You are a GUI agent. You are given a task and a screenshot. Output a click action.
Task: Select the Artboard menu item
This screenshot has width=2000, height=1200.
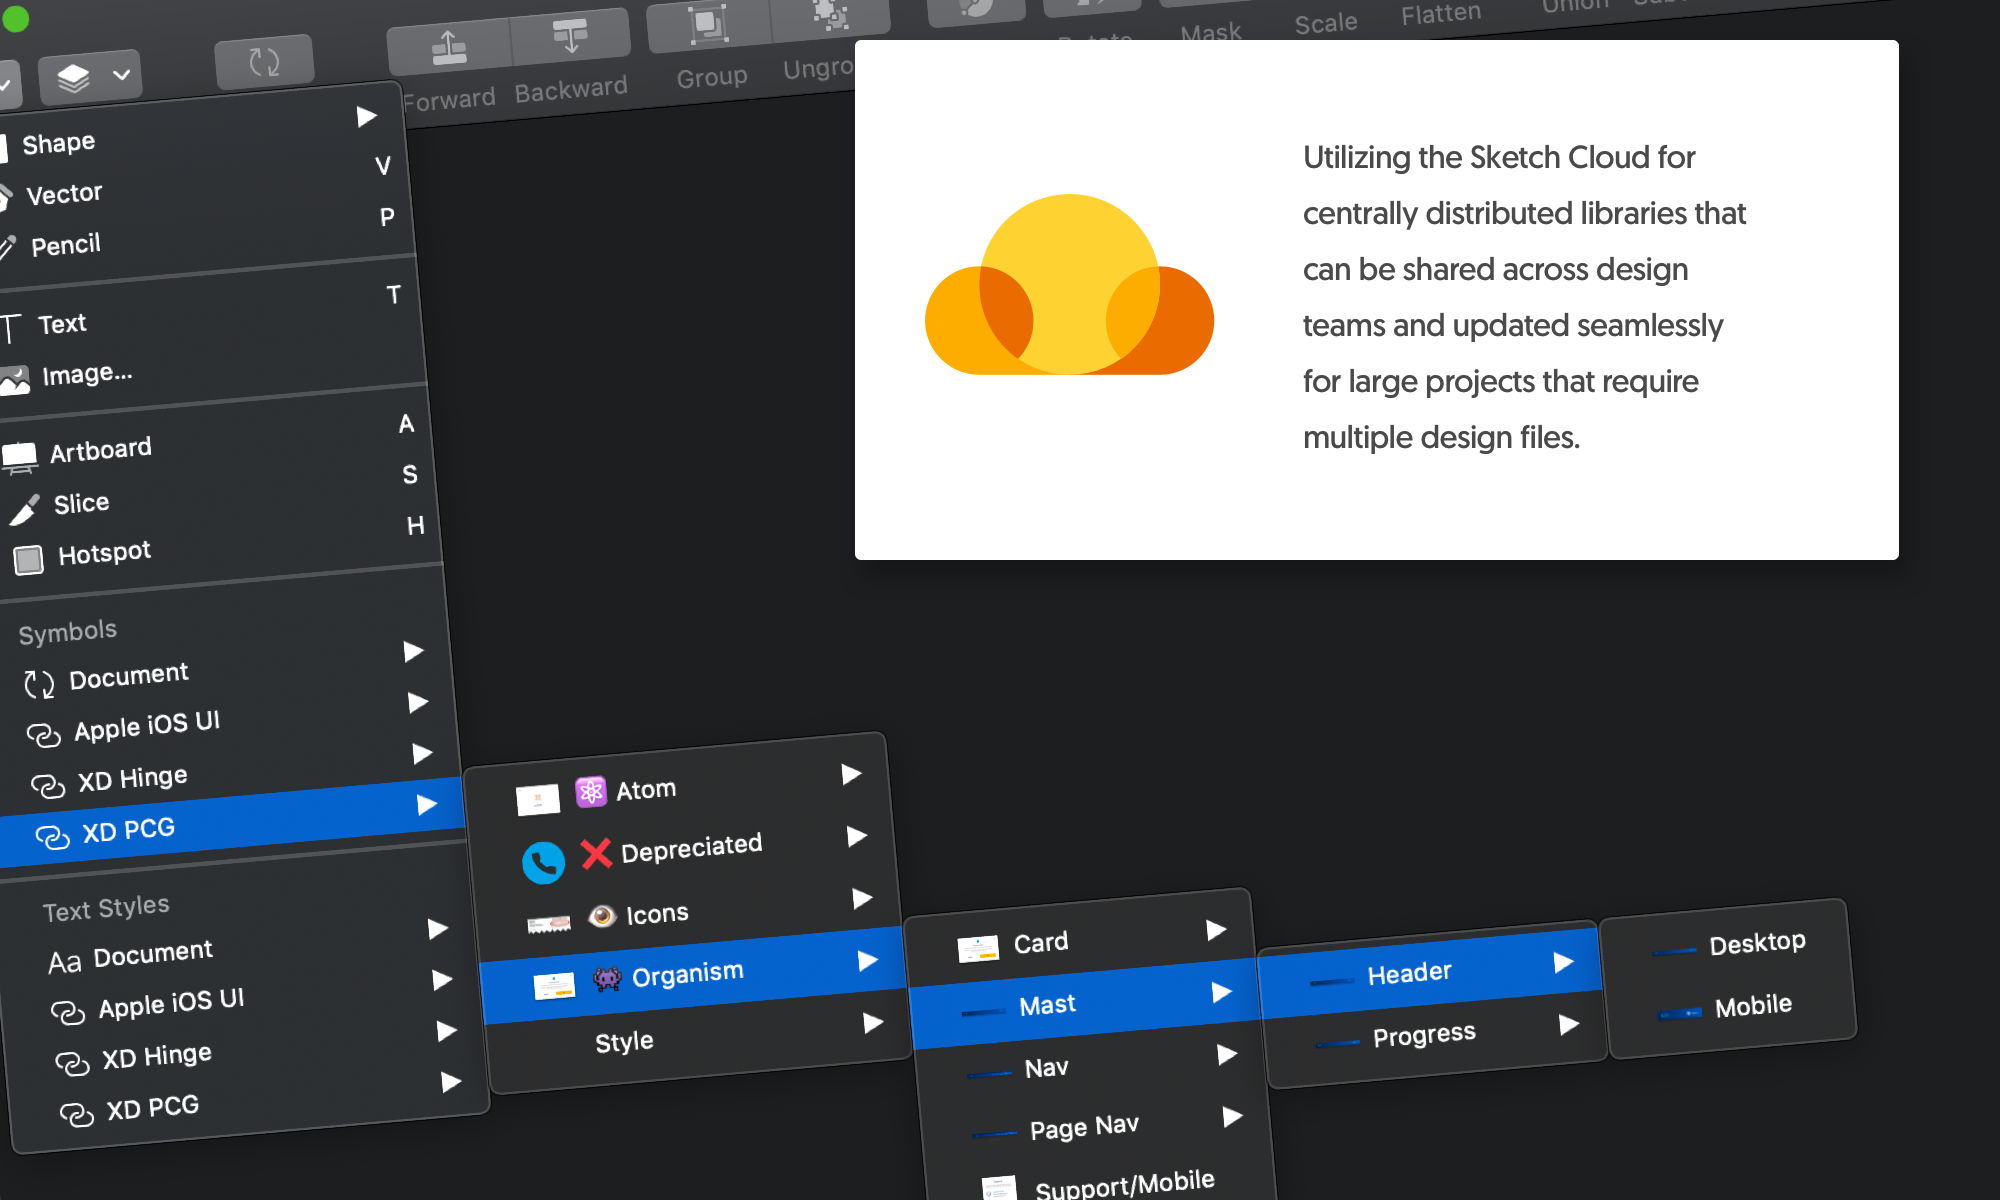(x=100, y=450)
